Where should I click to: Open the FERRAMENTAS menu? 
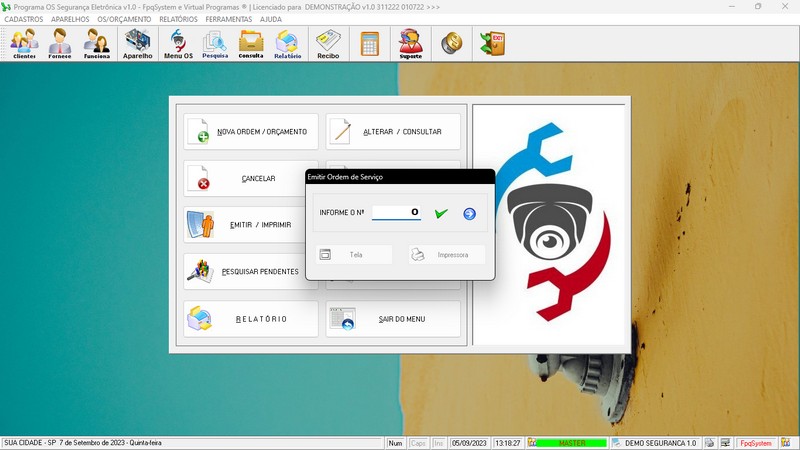point(229,19)
